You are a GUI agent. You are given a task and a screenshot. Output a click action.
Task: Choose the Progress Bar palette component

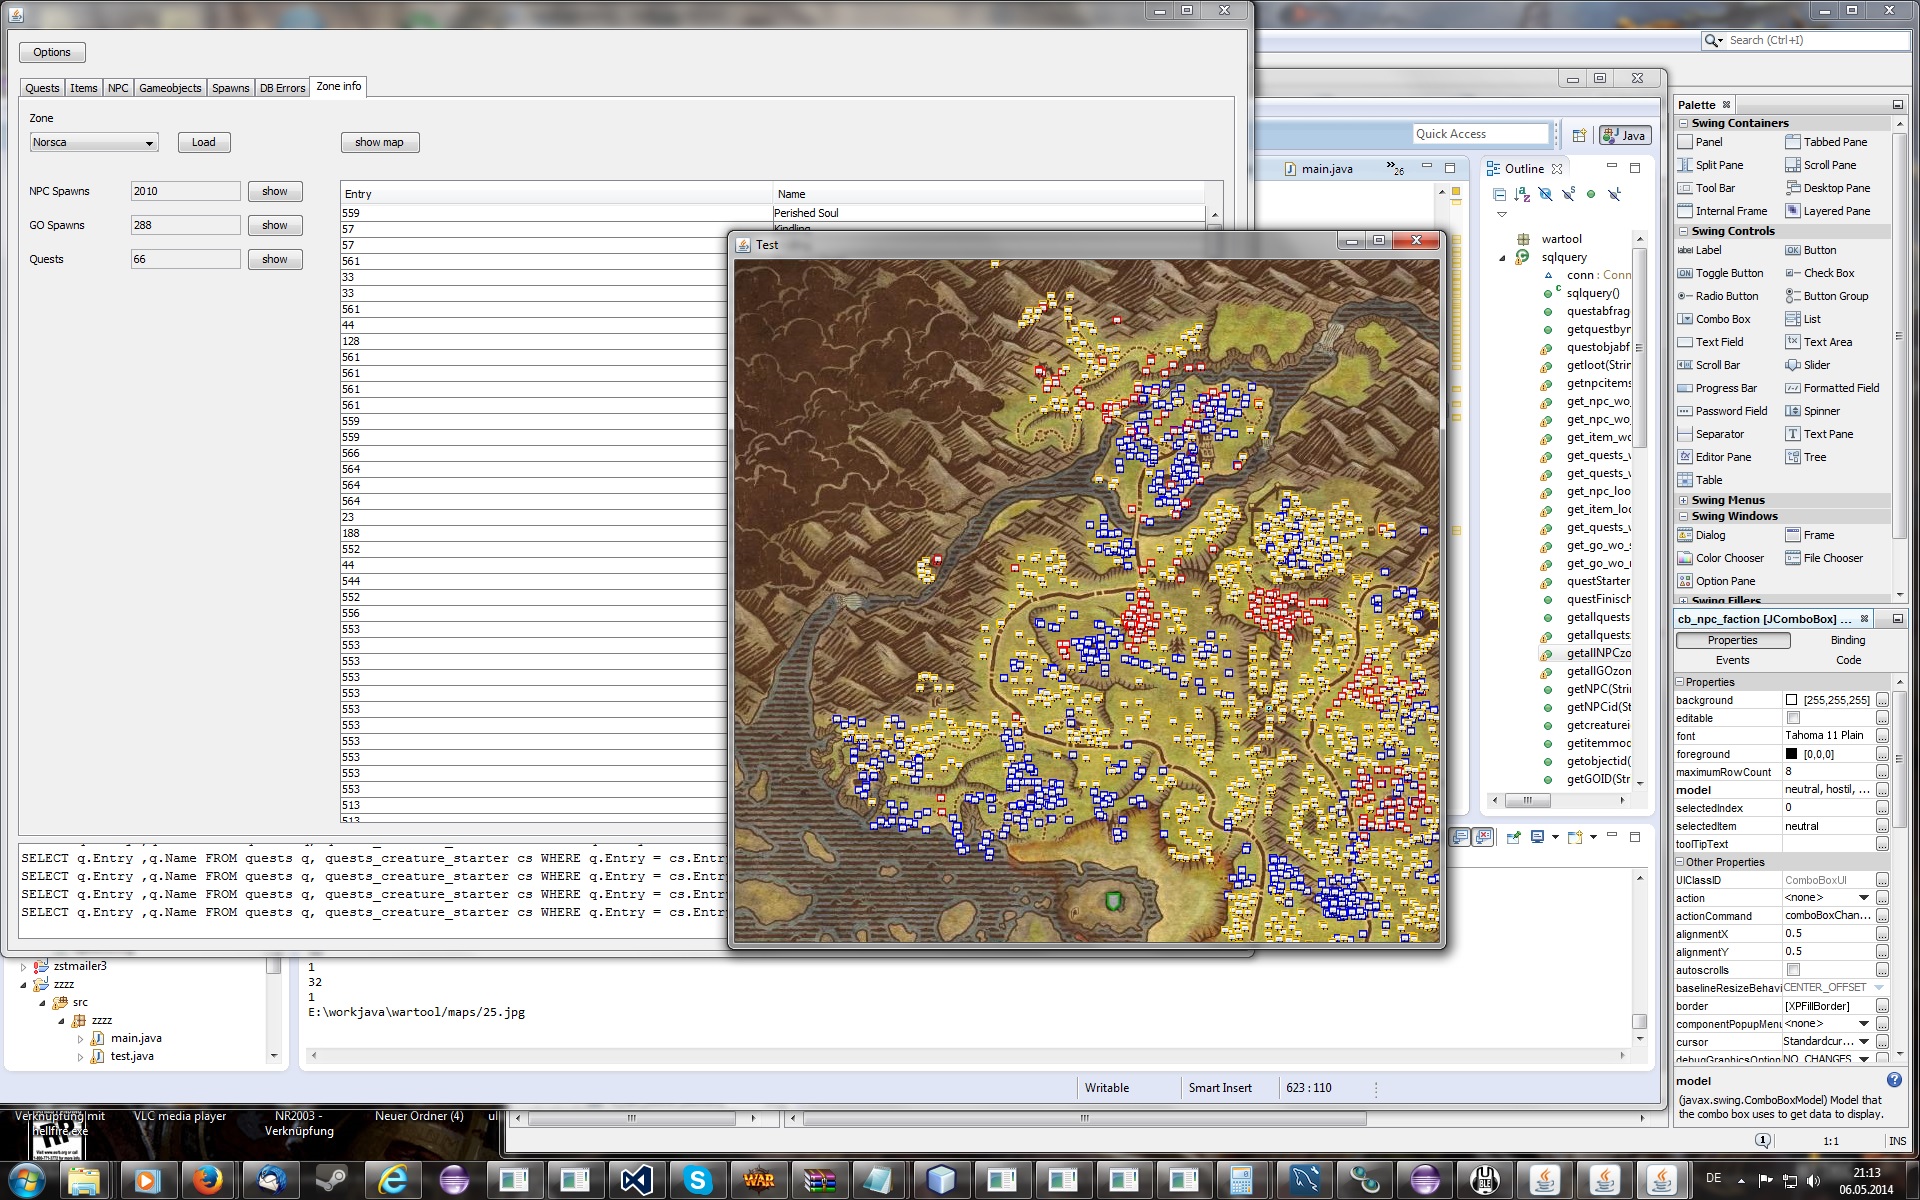1717,388
